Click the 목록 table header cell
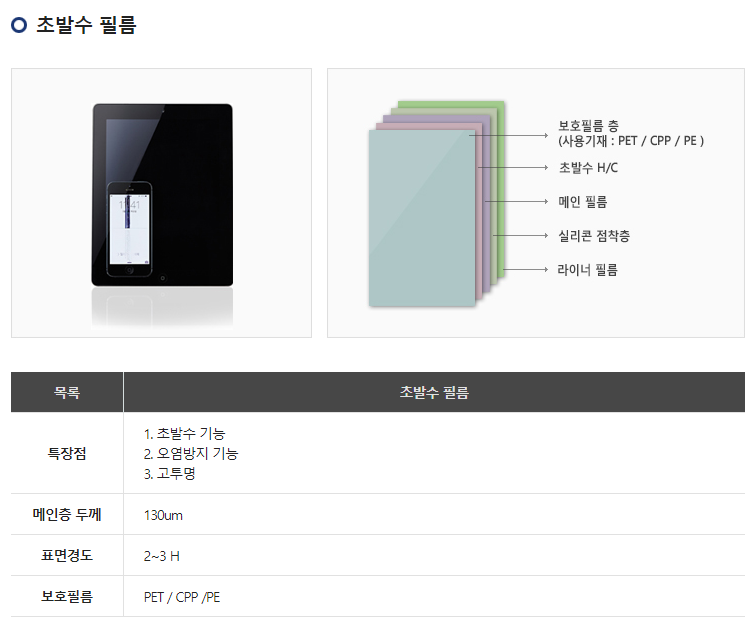The image size is (756, 629). (67, 392)
